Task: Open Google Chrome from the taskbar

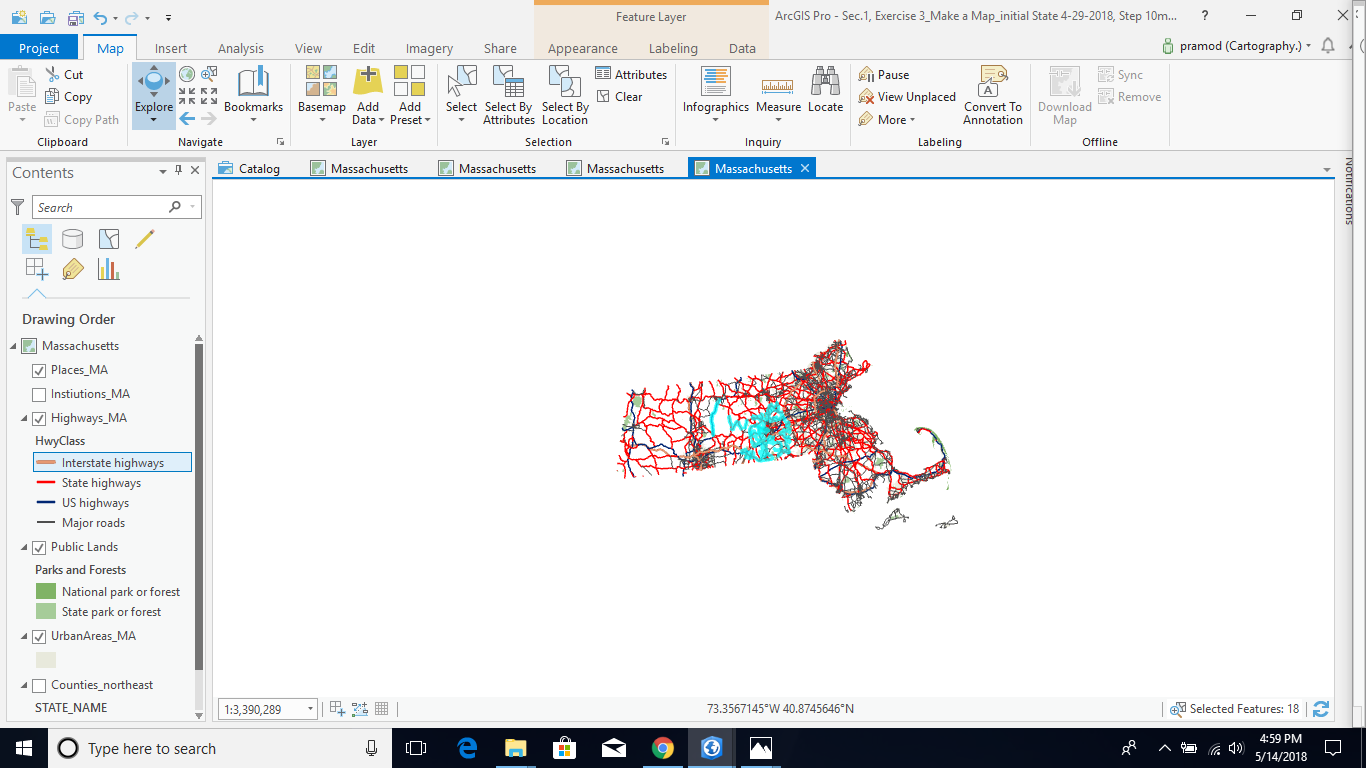Action: (x=662, y=748)
